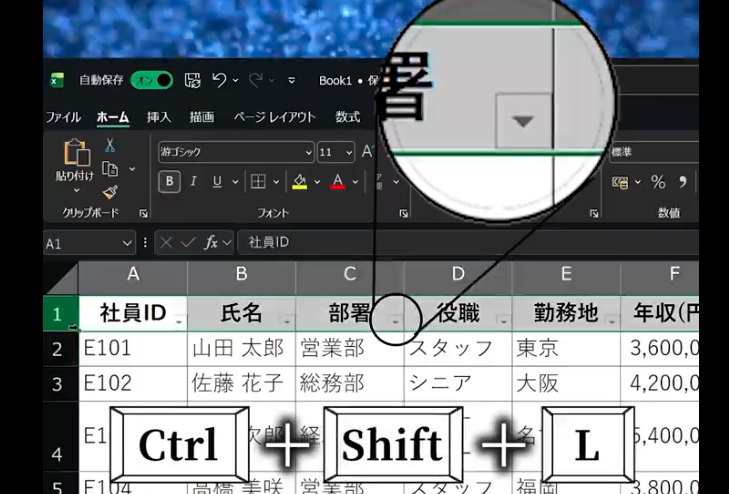Click the Save icon in title bar

click(193, 80)
